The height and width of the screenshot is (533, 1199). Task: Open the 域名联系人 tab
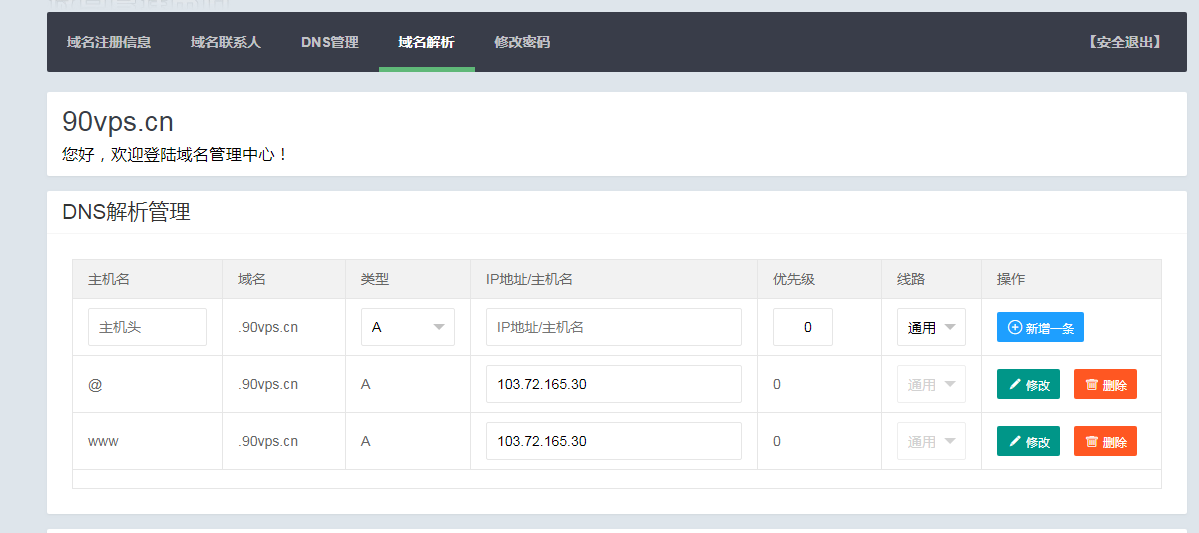point(226,42)
